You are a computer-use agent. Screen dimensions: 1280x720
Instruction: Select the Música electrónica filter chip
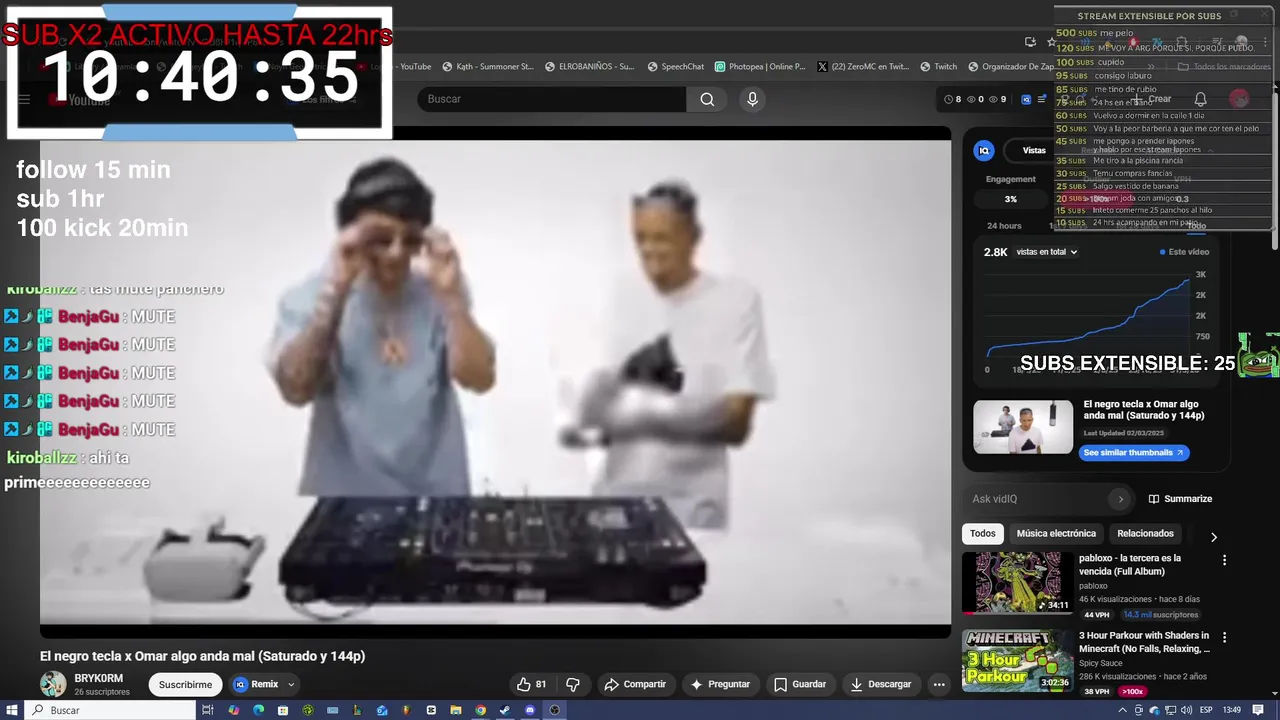click(1056, 533)
